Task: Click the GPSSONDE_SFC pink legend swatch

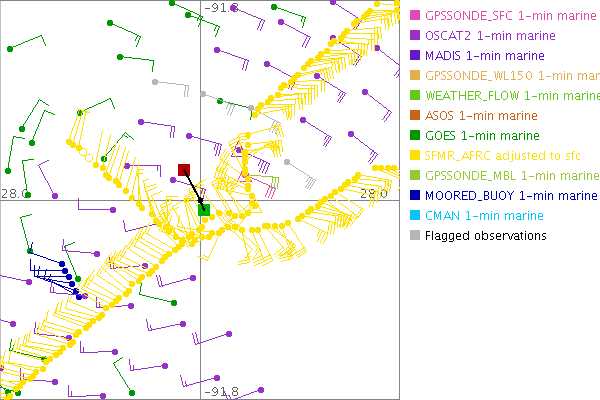Action: (415, 16)
